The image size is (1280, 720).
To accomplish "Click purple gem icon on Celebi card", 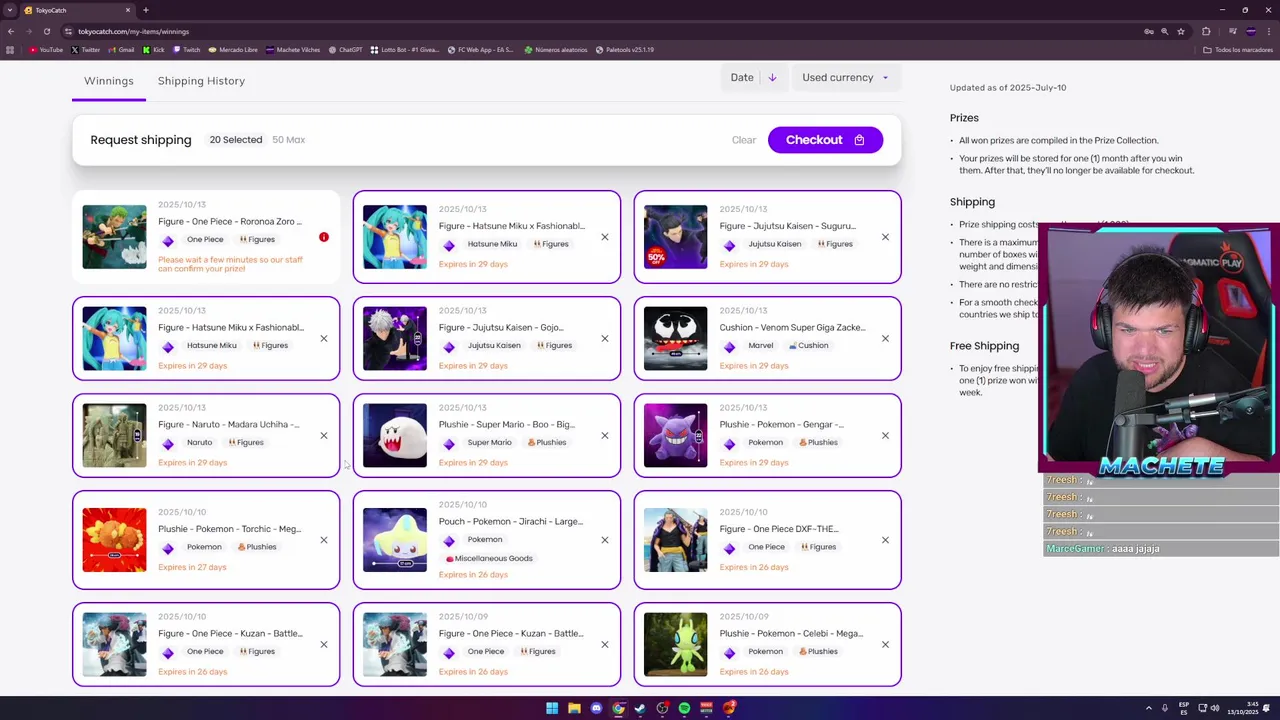I will coord(729,652).
